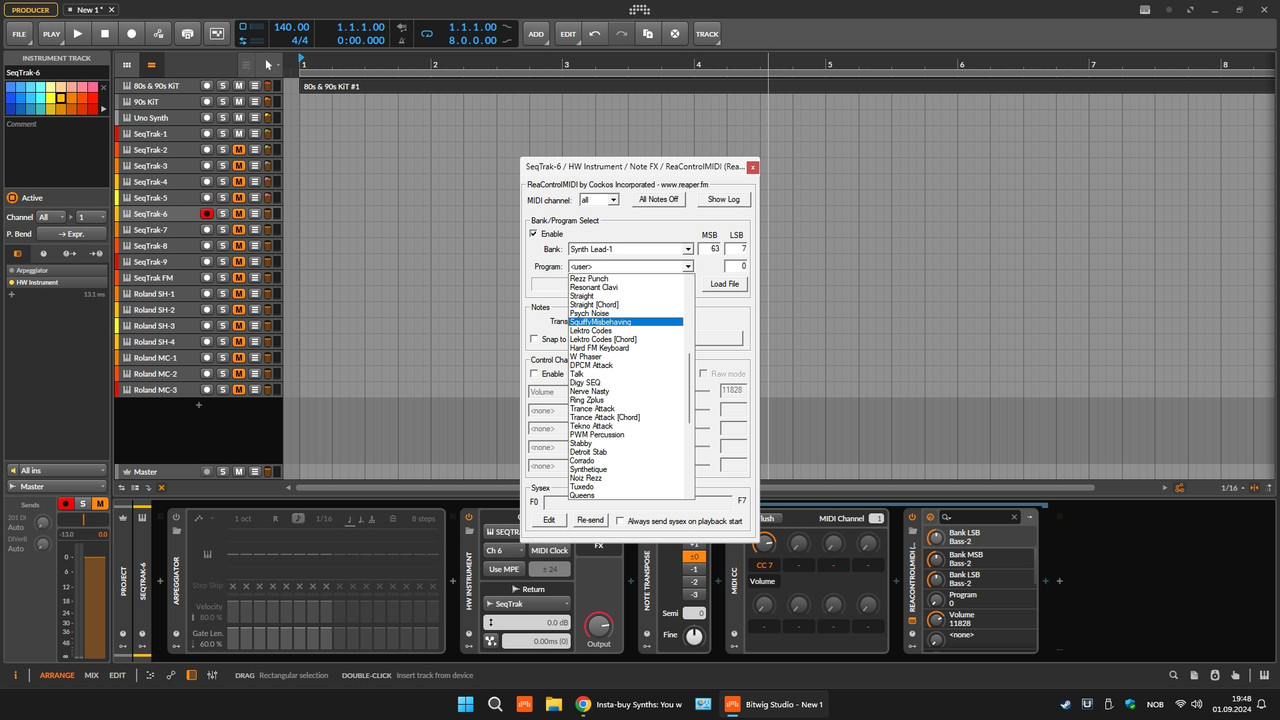The width and height of the screenshot is (1280, 720).
Task: Click the delete X icon in the top toolbar
Action: pyautogui.click(x=675, y=34)
